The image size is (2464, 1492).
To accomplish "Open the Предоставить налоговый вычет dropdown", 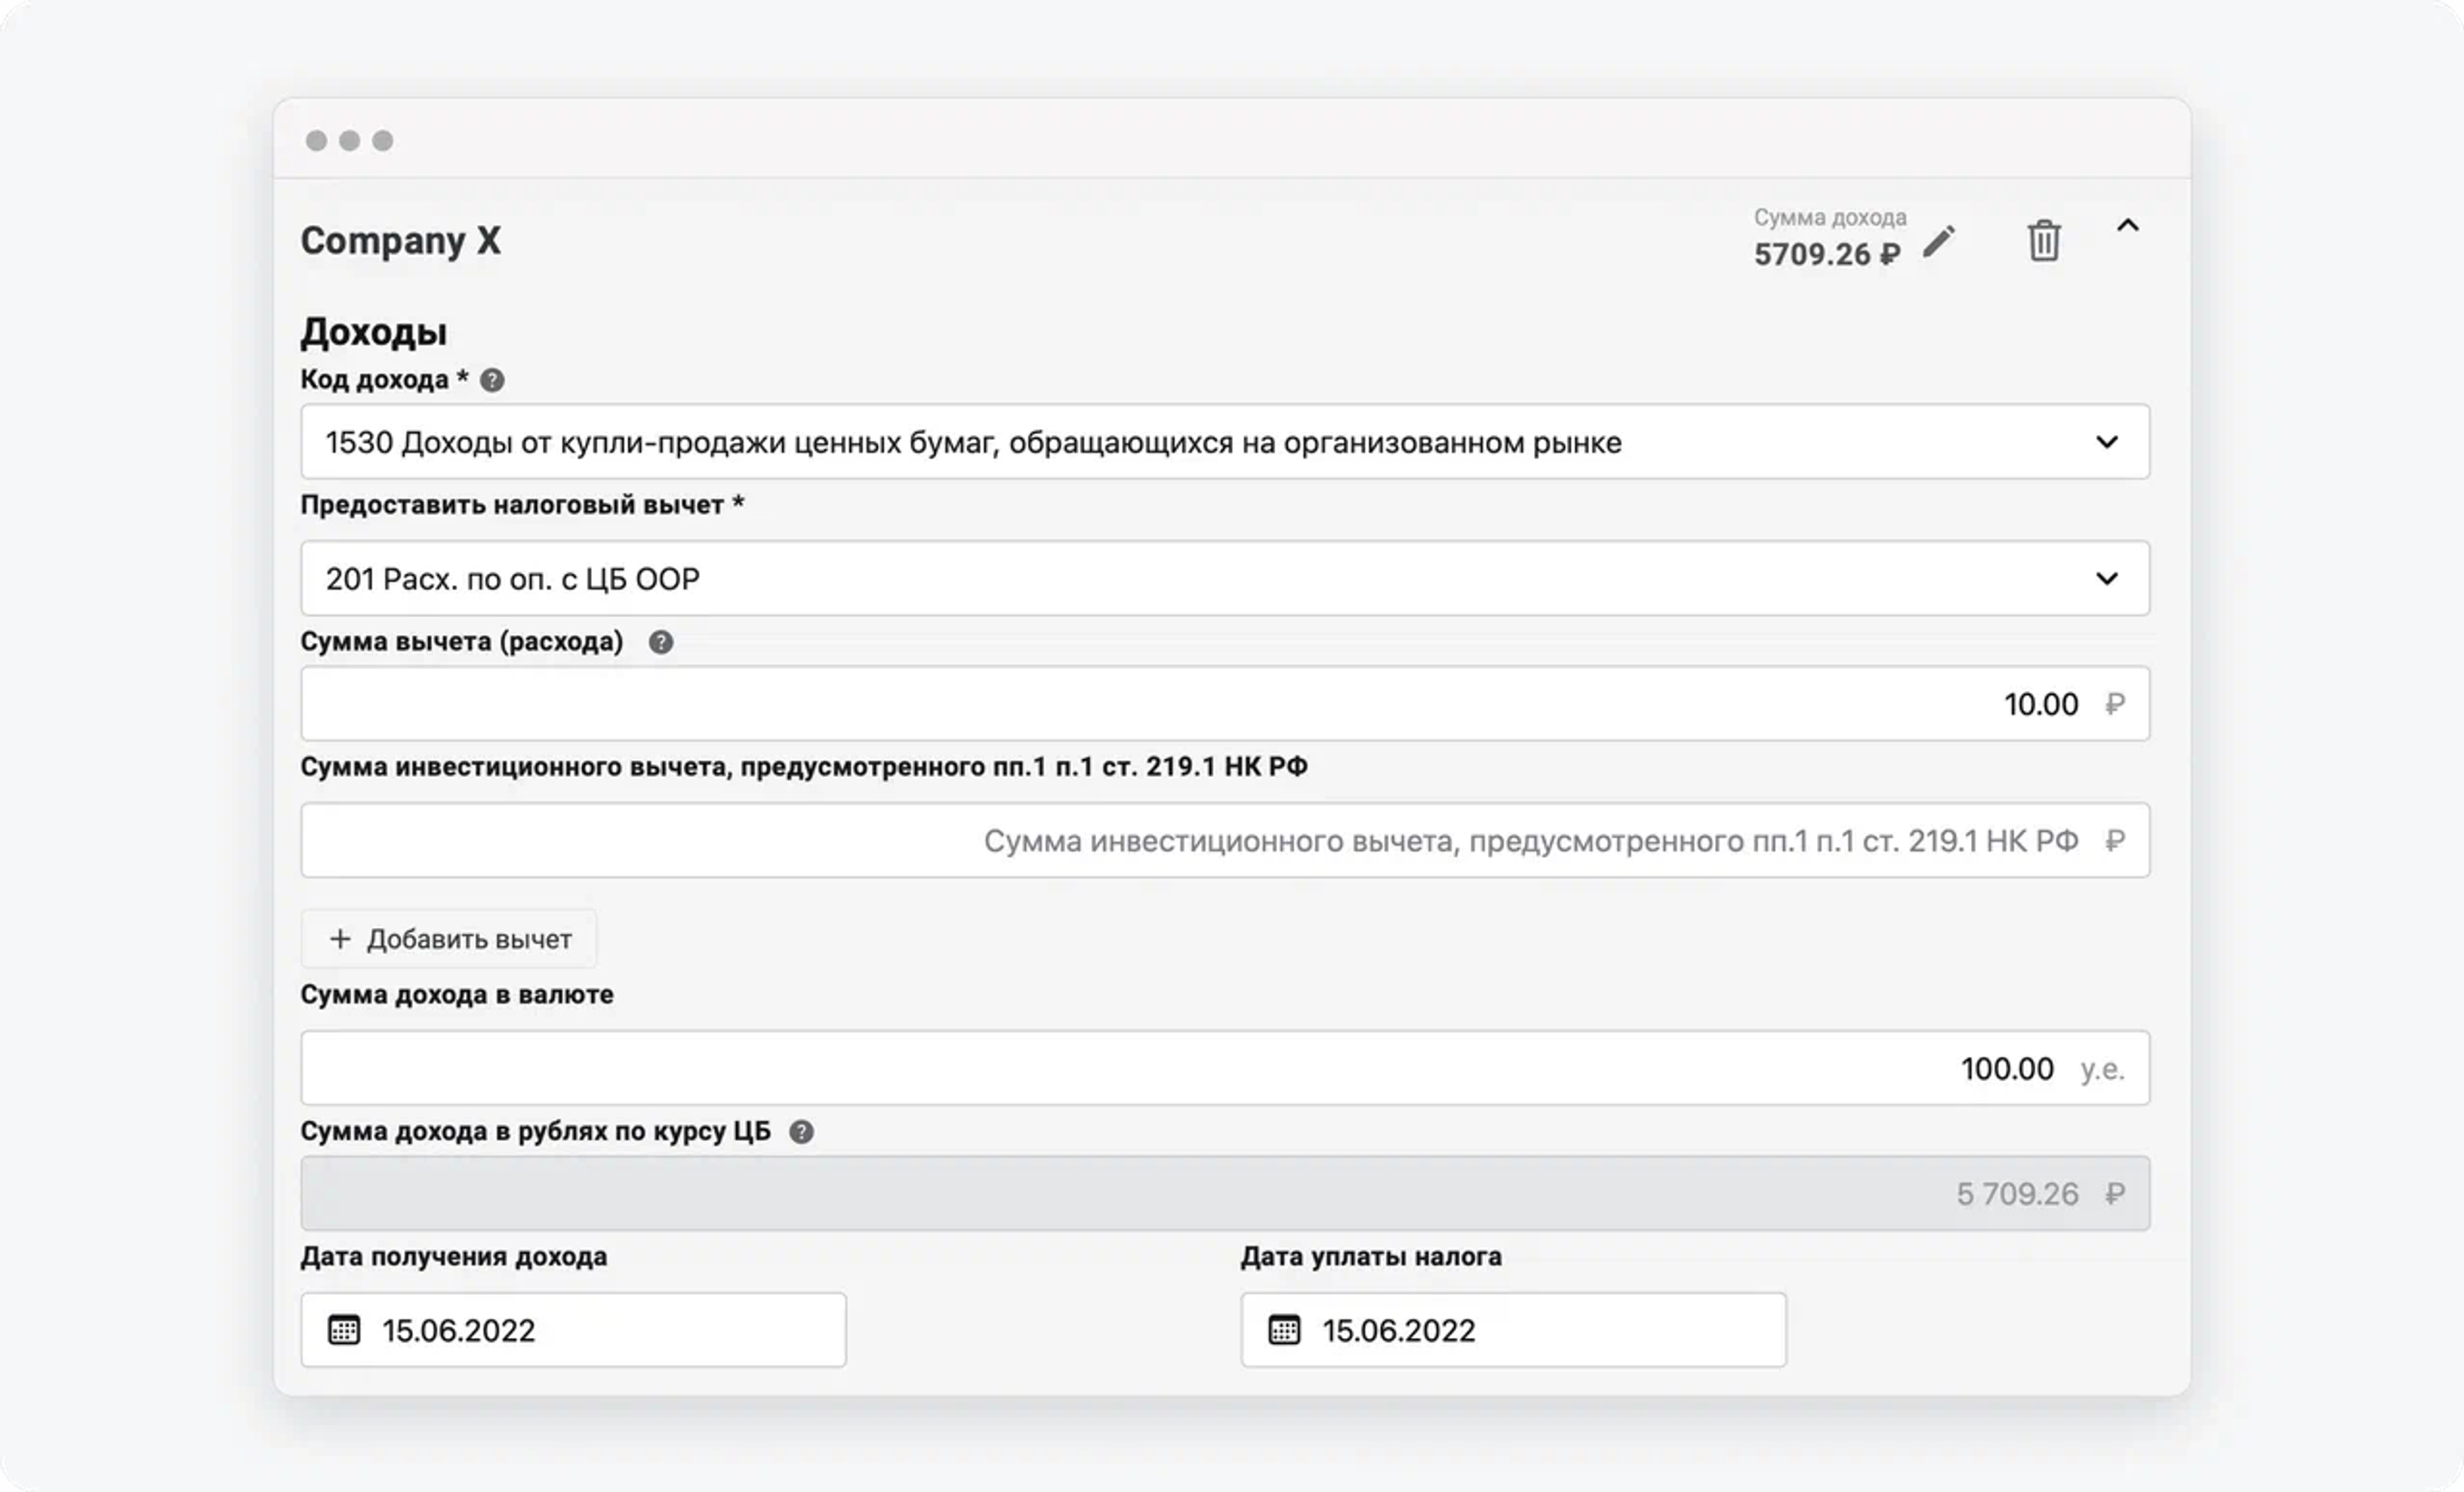I will [x=1225, y=578].
